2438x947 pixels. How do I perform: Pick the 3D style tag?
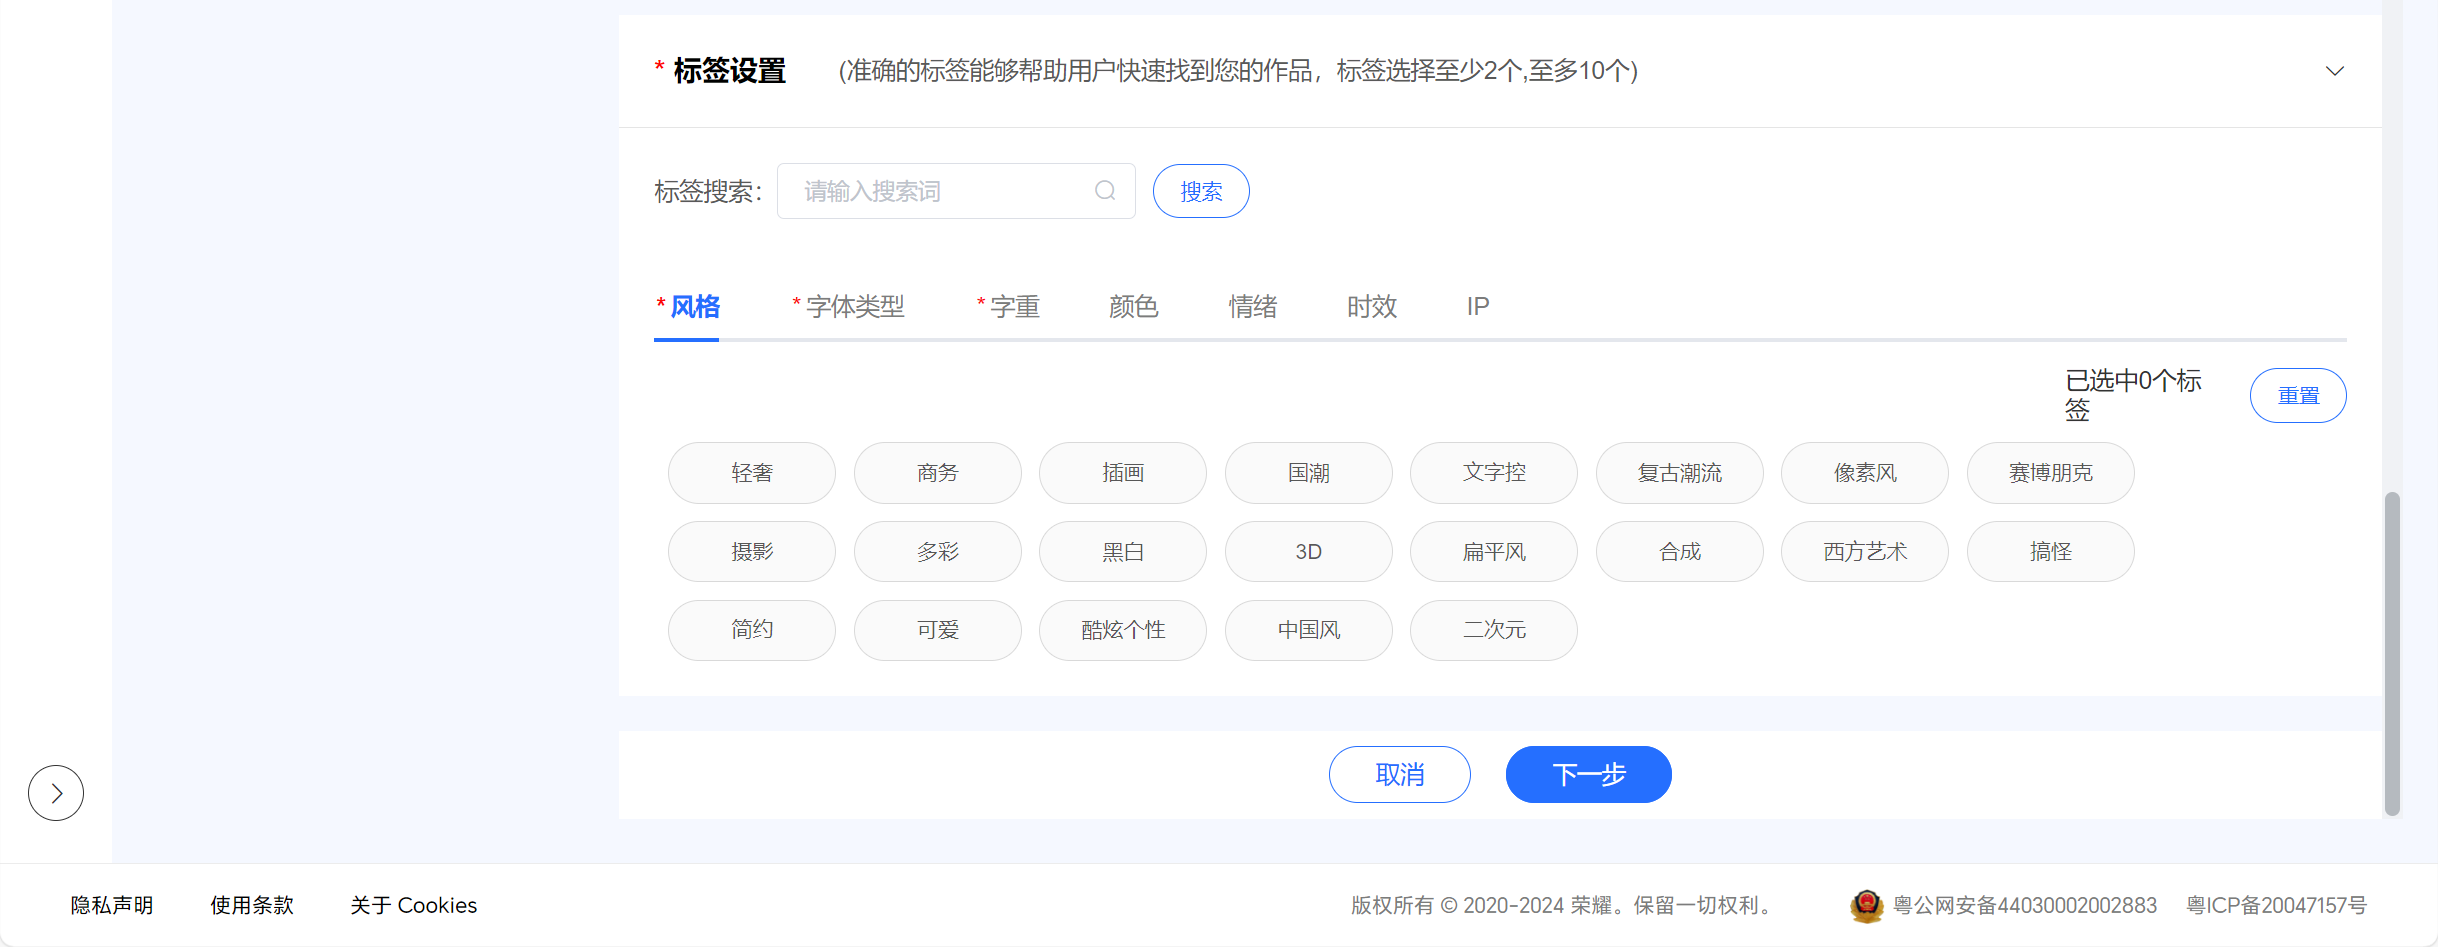click(1308, 552)
